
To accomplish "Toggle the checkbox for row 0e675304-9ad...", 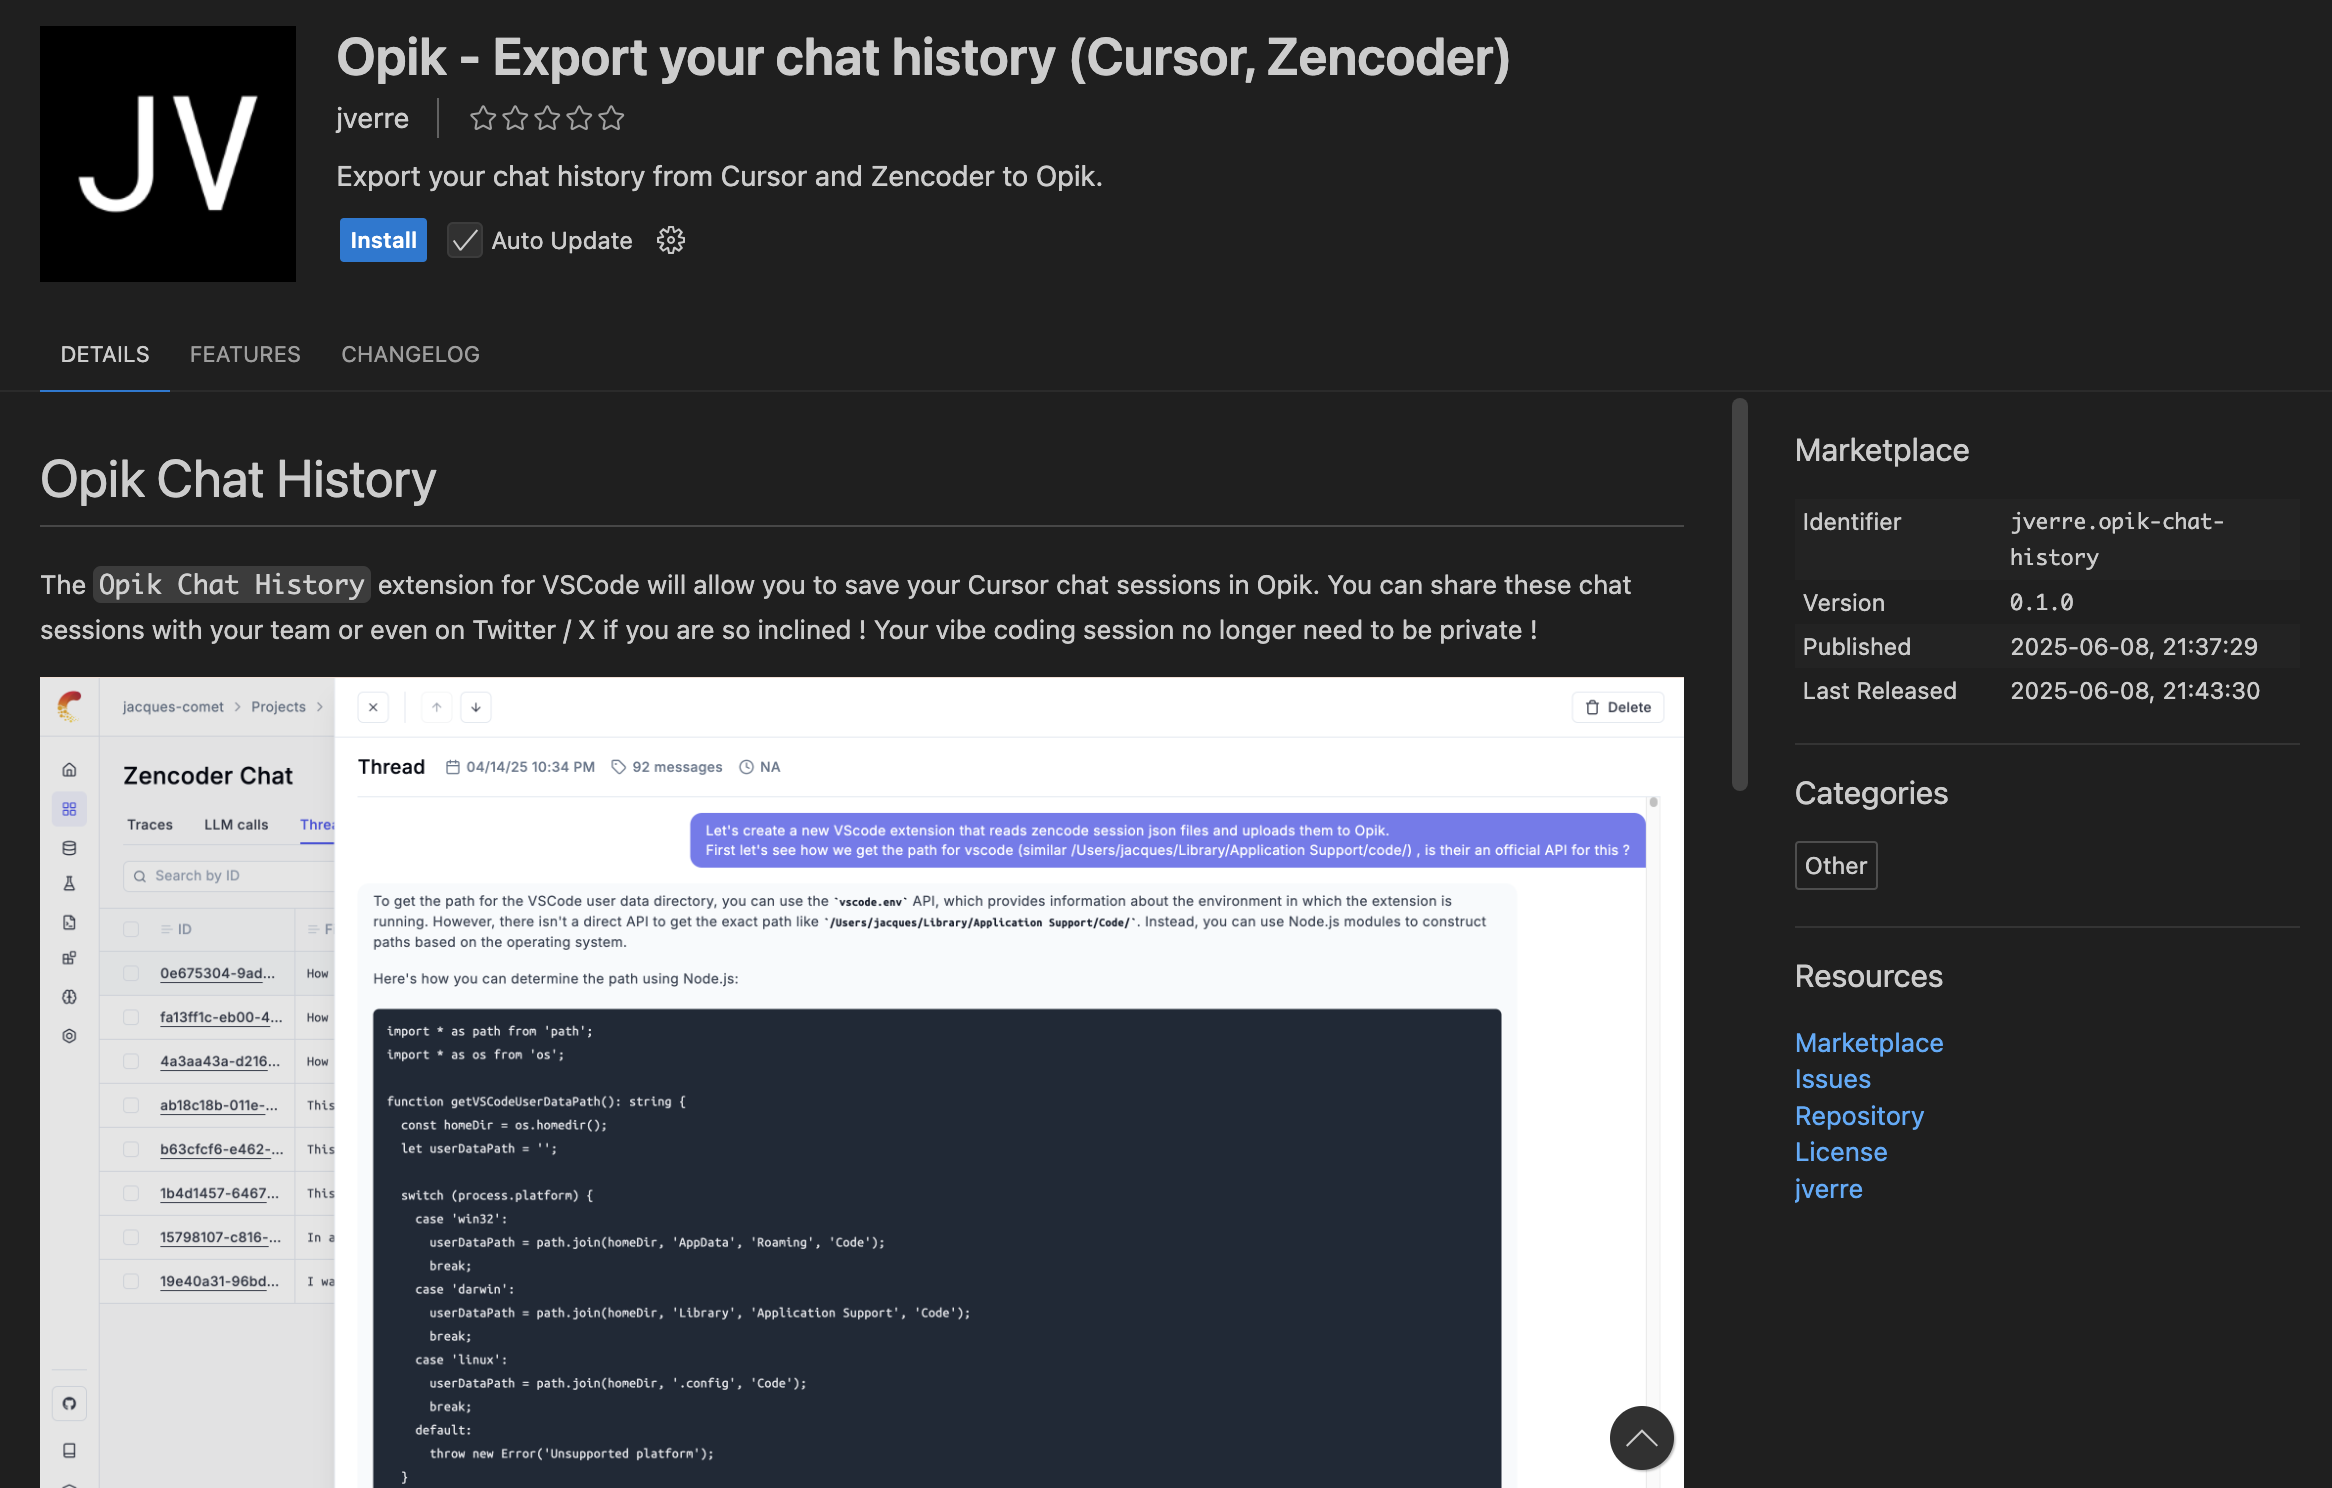I will (131, 973).
